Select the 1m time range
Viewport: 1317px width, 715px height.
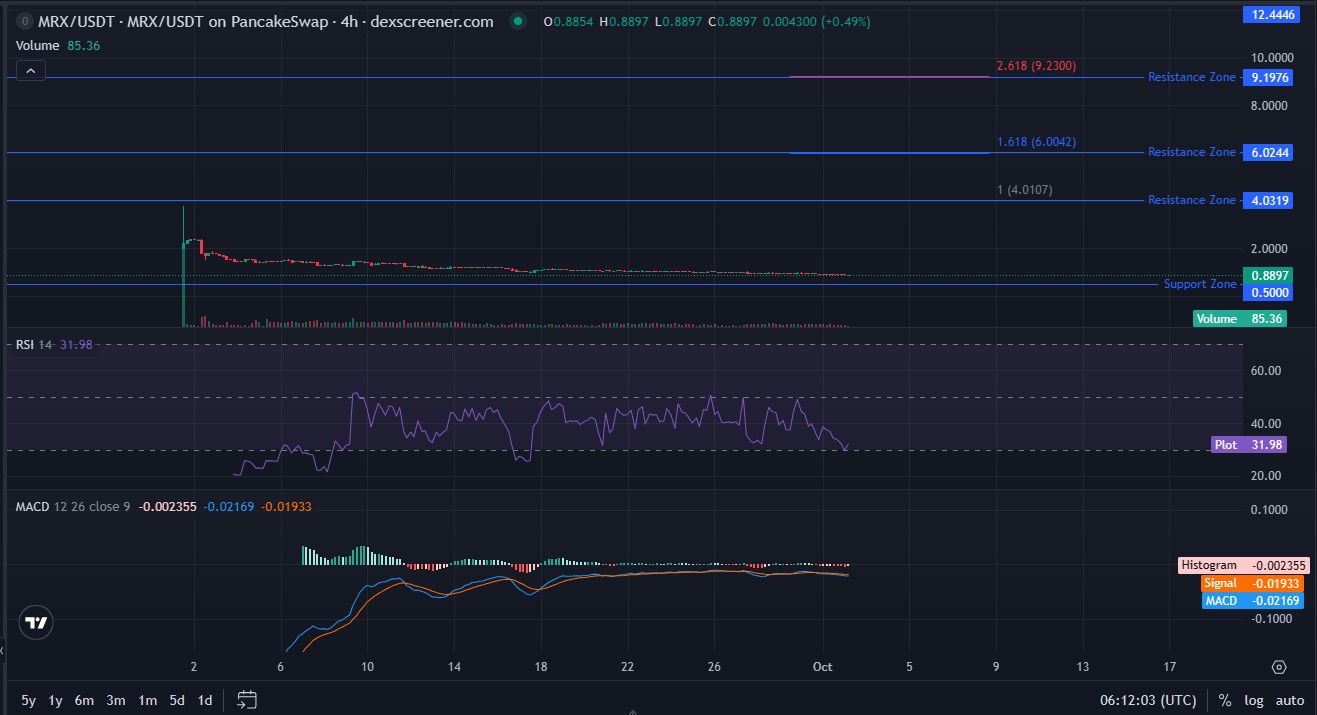point(147,700)
